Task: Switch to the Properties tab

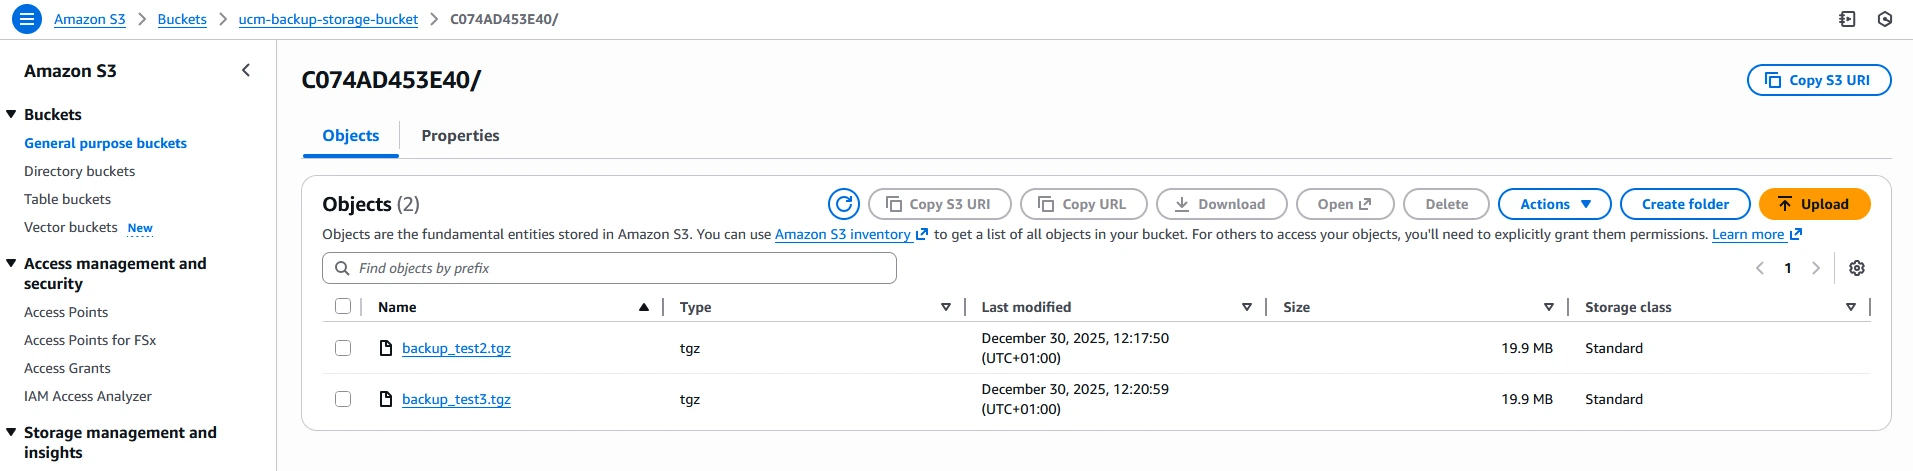Action: tap(460, 136)
